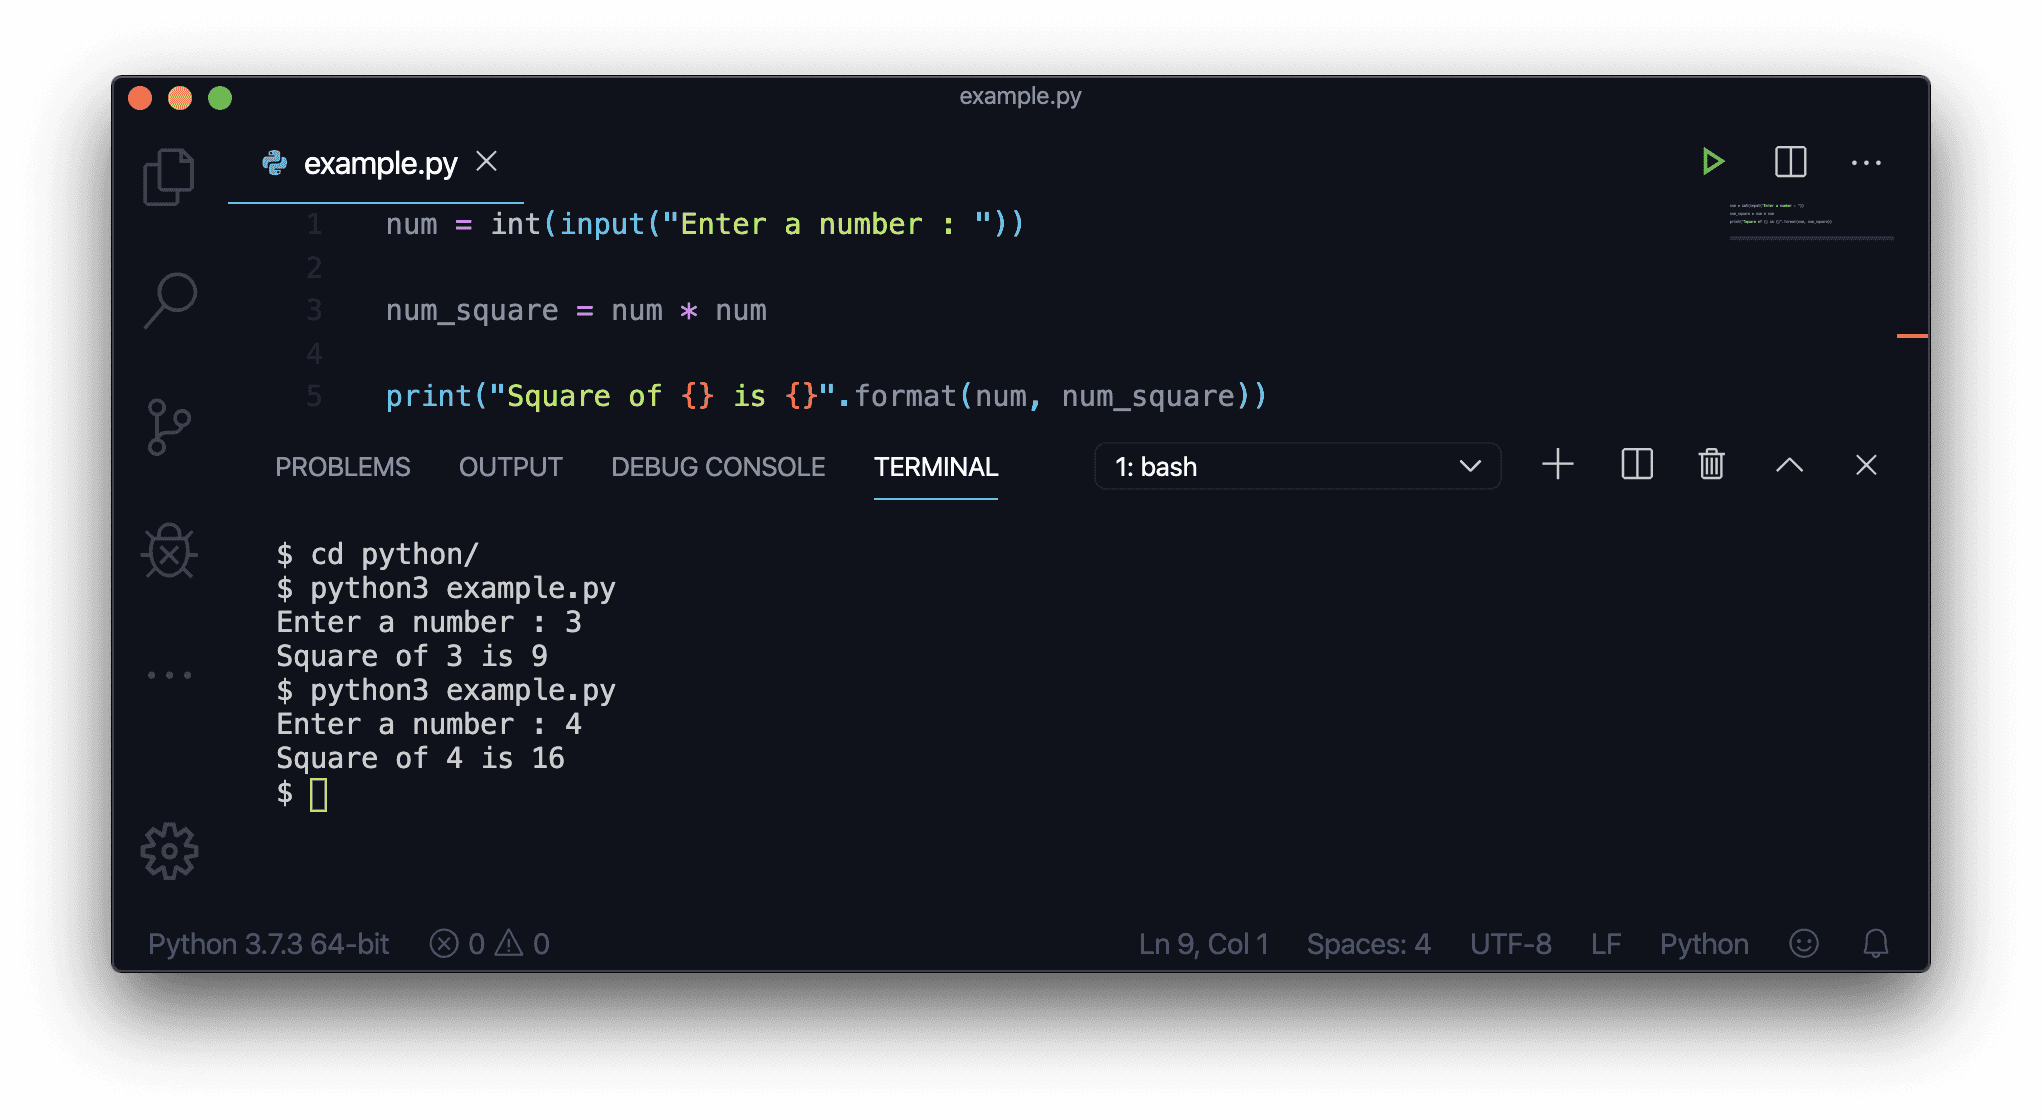This screenshot has width=2042, height=1120.
Task: Click the '$ cd python/' terminal line
Action: coord(378,554)
